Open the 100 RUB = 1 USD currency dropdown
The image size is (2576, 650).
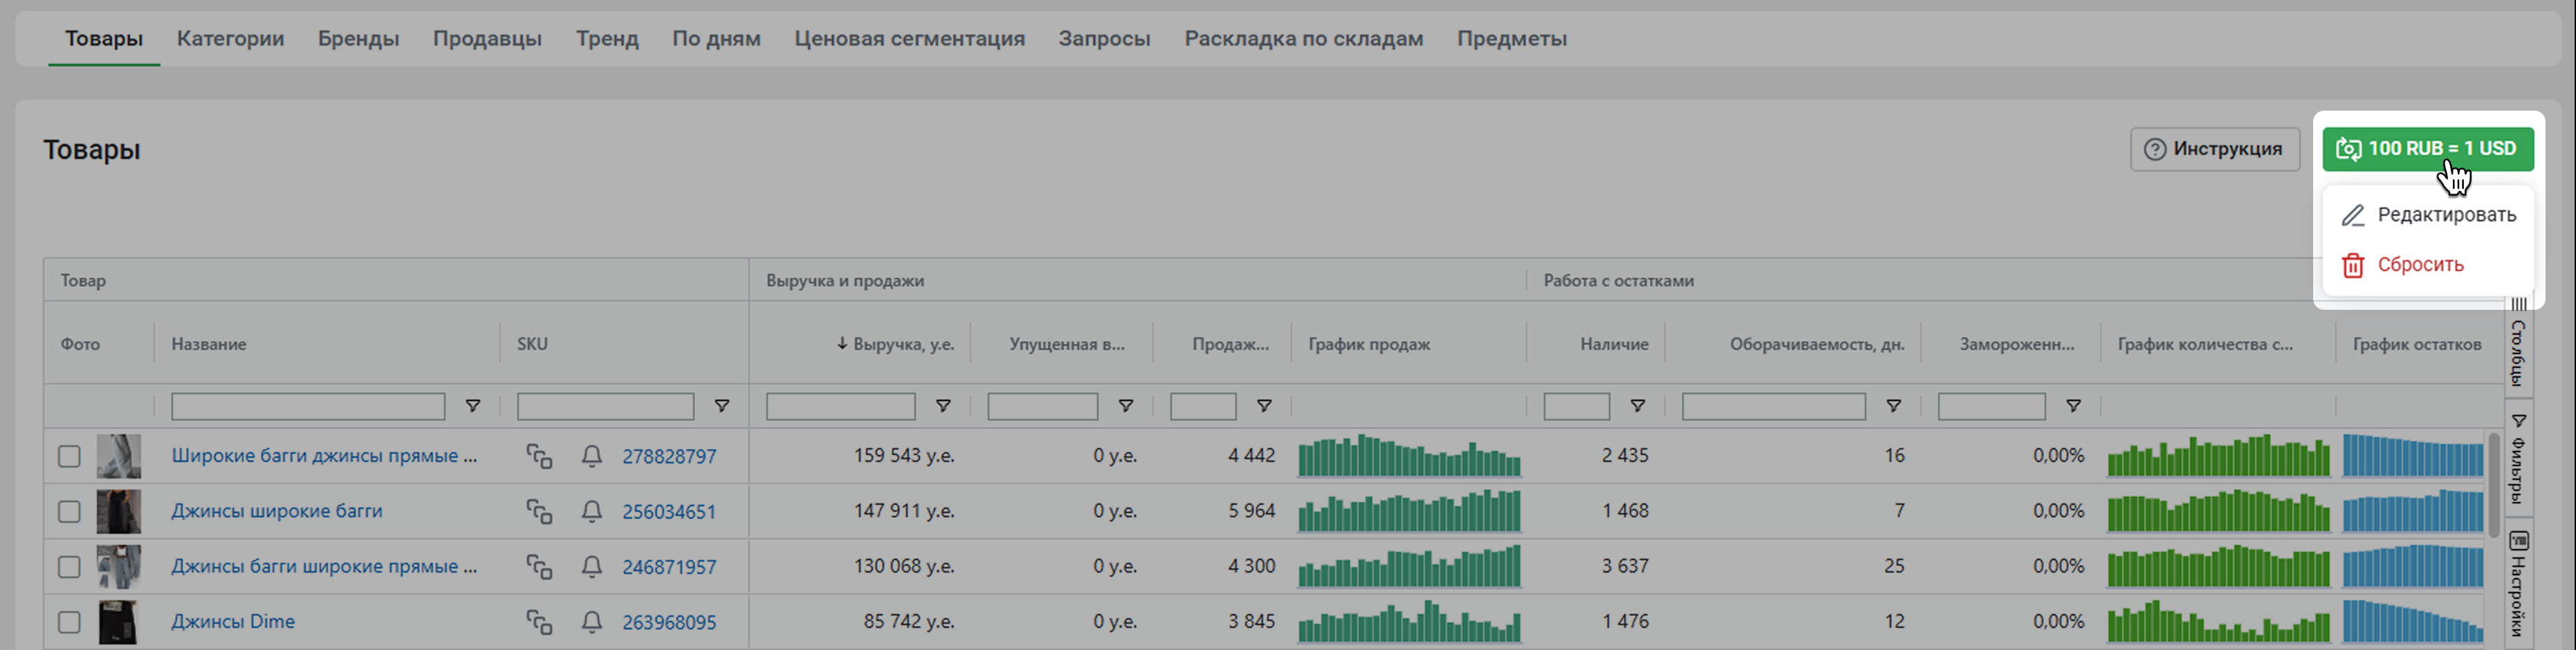click(x=2427, y=149)
